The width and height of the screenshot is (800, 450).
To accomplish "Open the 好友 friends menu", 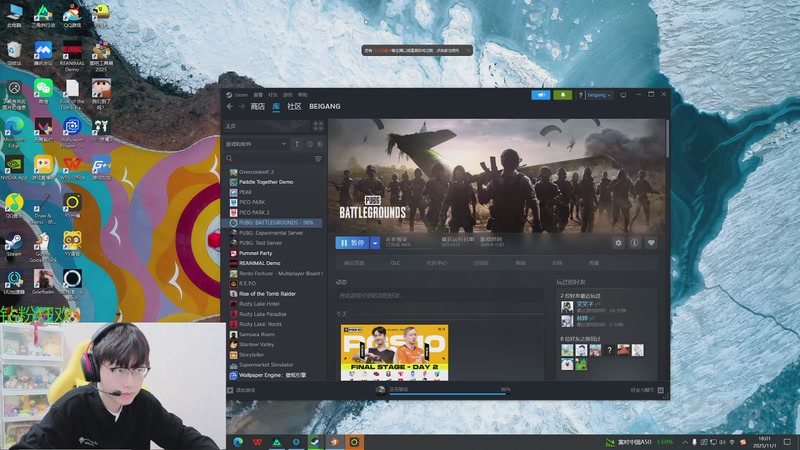I will pyautogui.click(x=273, y=95).
